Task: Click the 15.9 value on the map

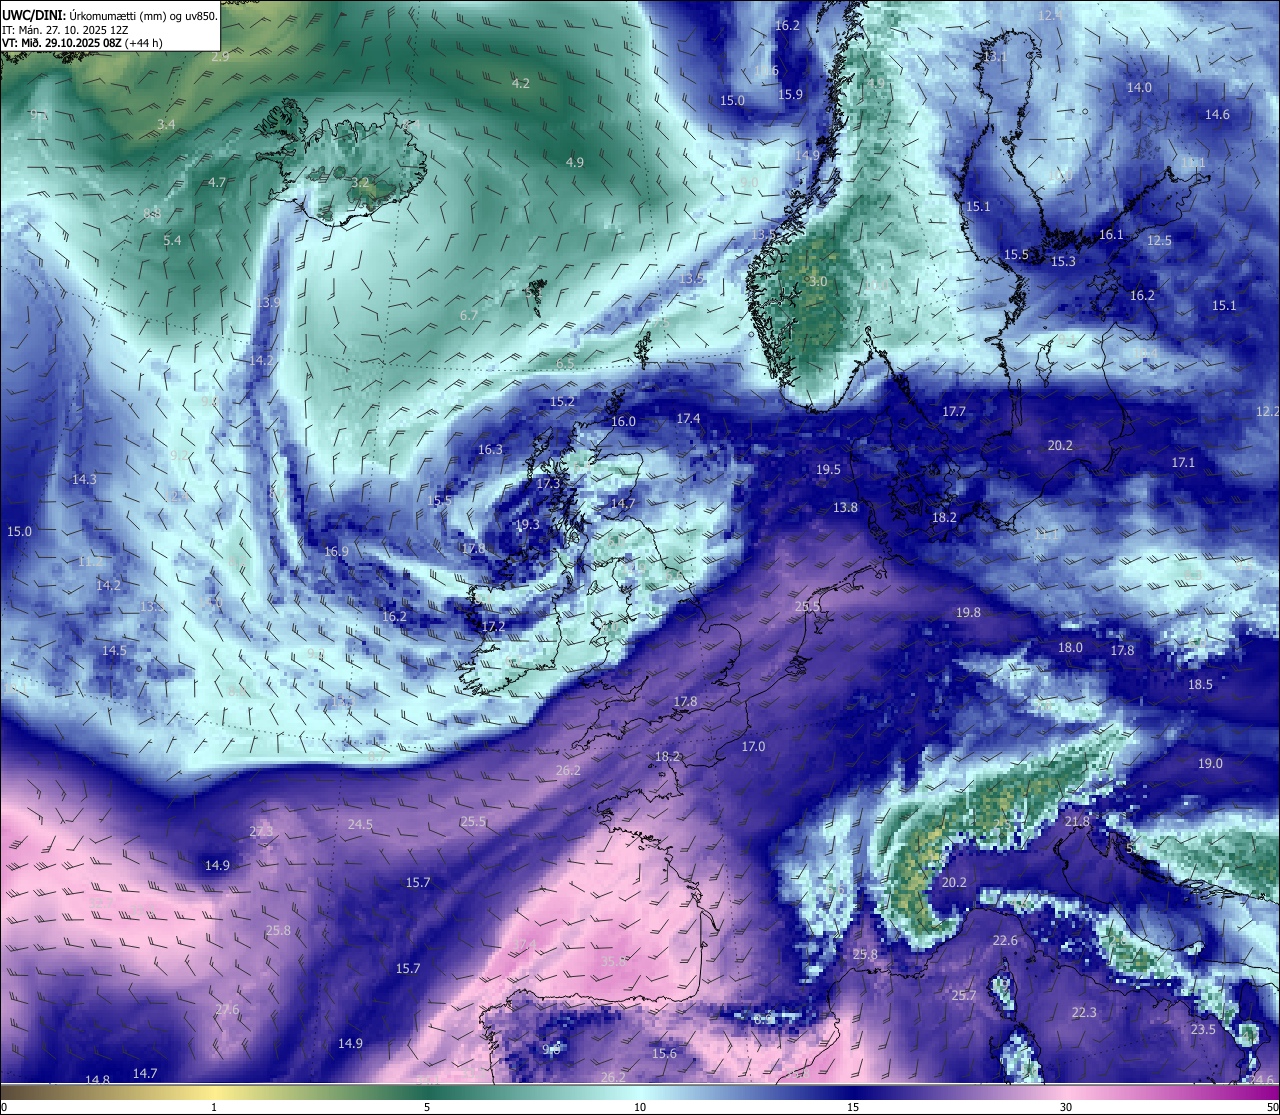Action: pos(791,95)
